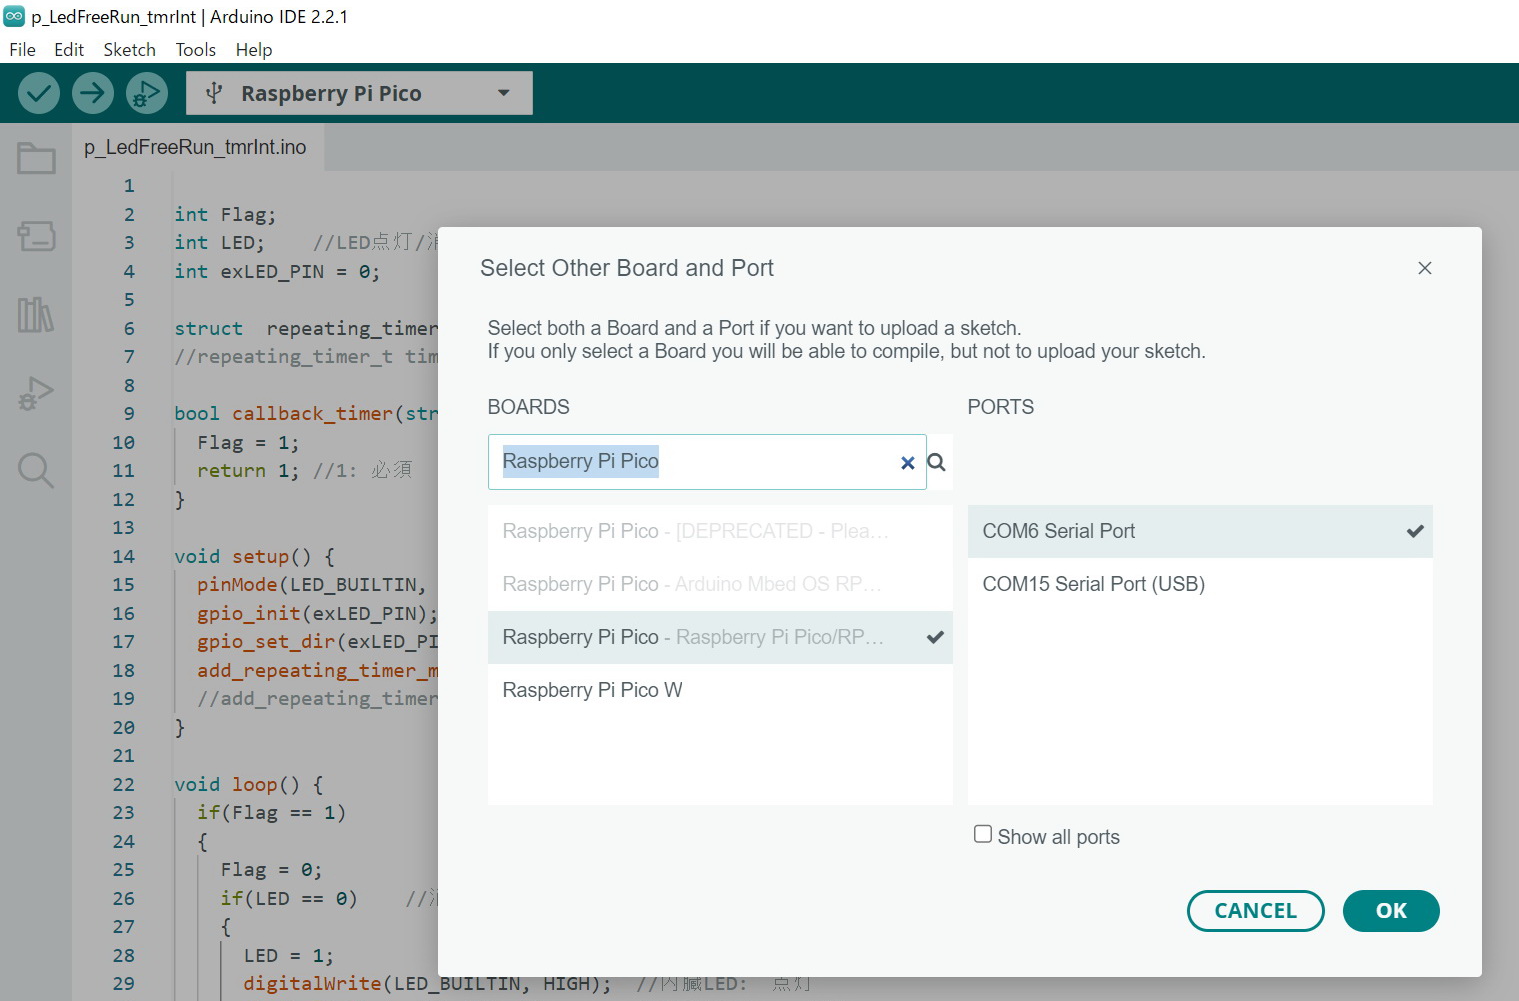The height and width of the screenshot is (1001, 1519).
Task: Close the Select Other Board and Port dialog
Action: coord(1425,268)
